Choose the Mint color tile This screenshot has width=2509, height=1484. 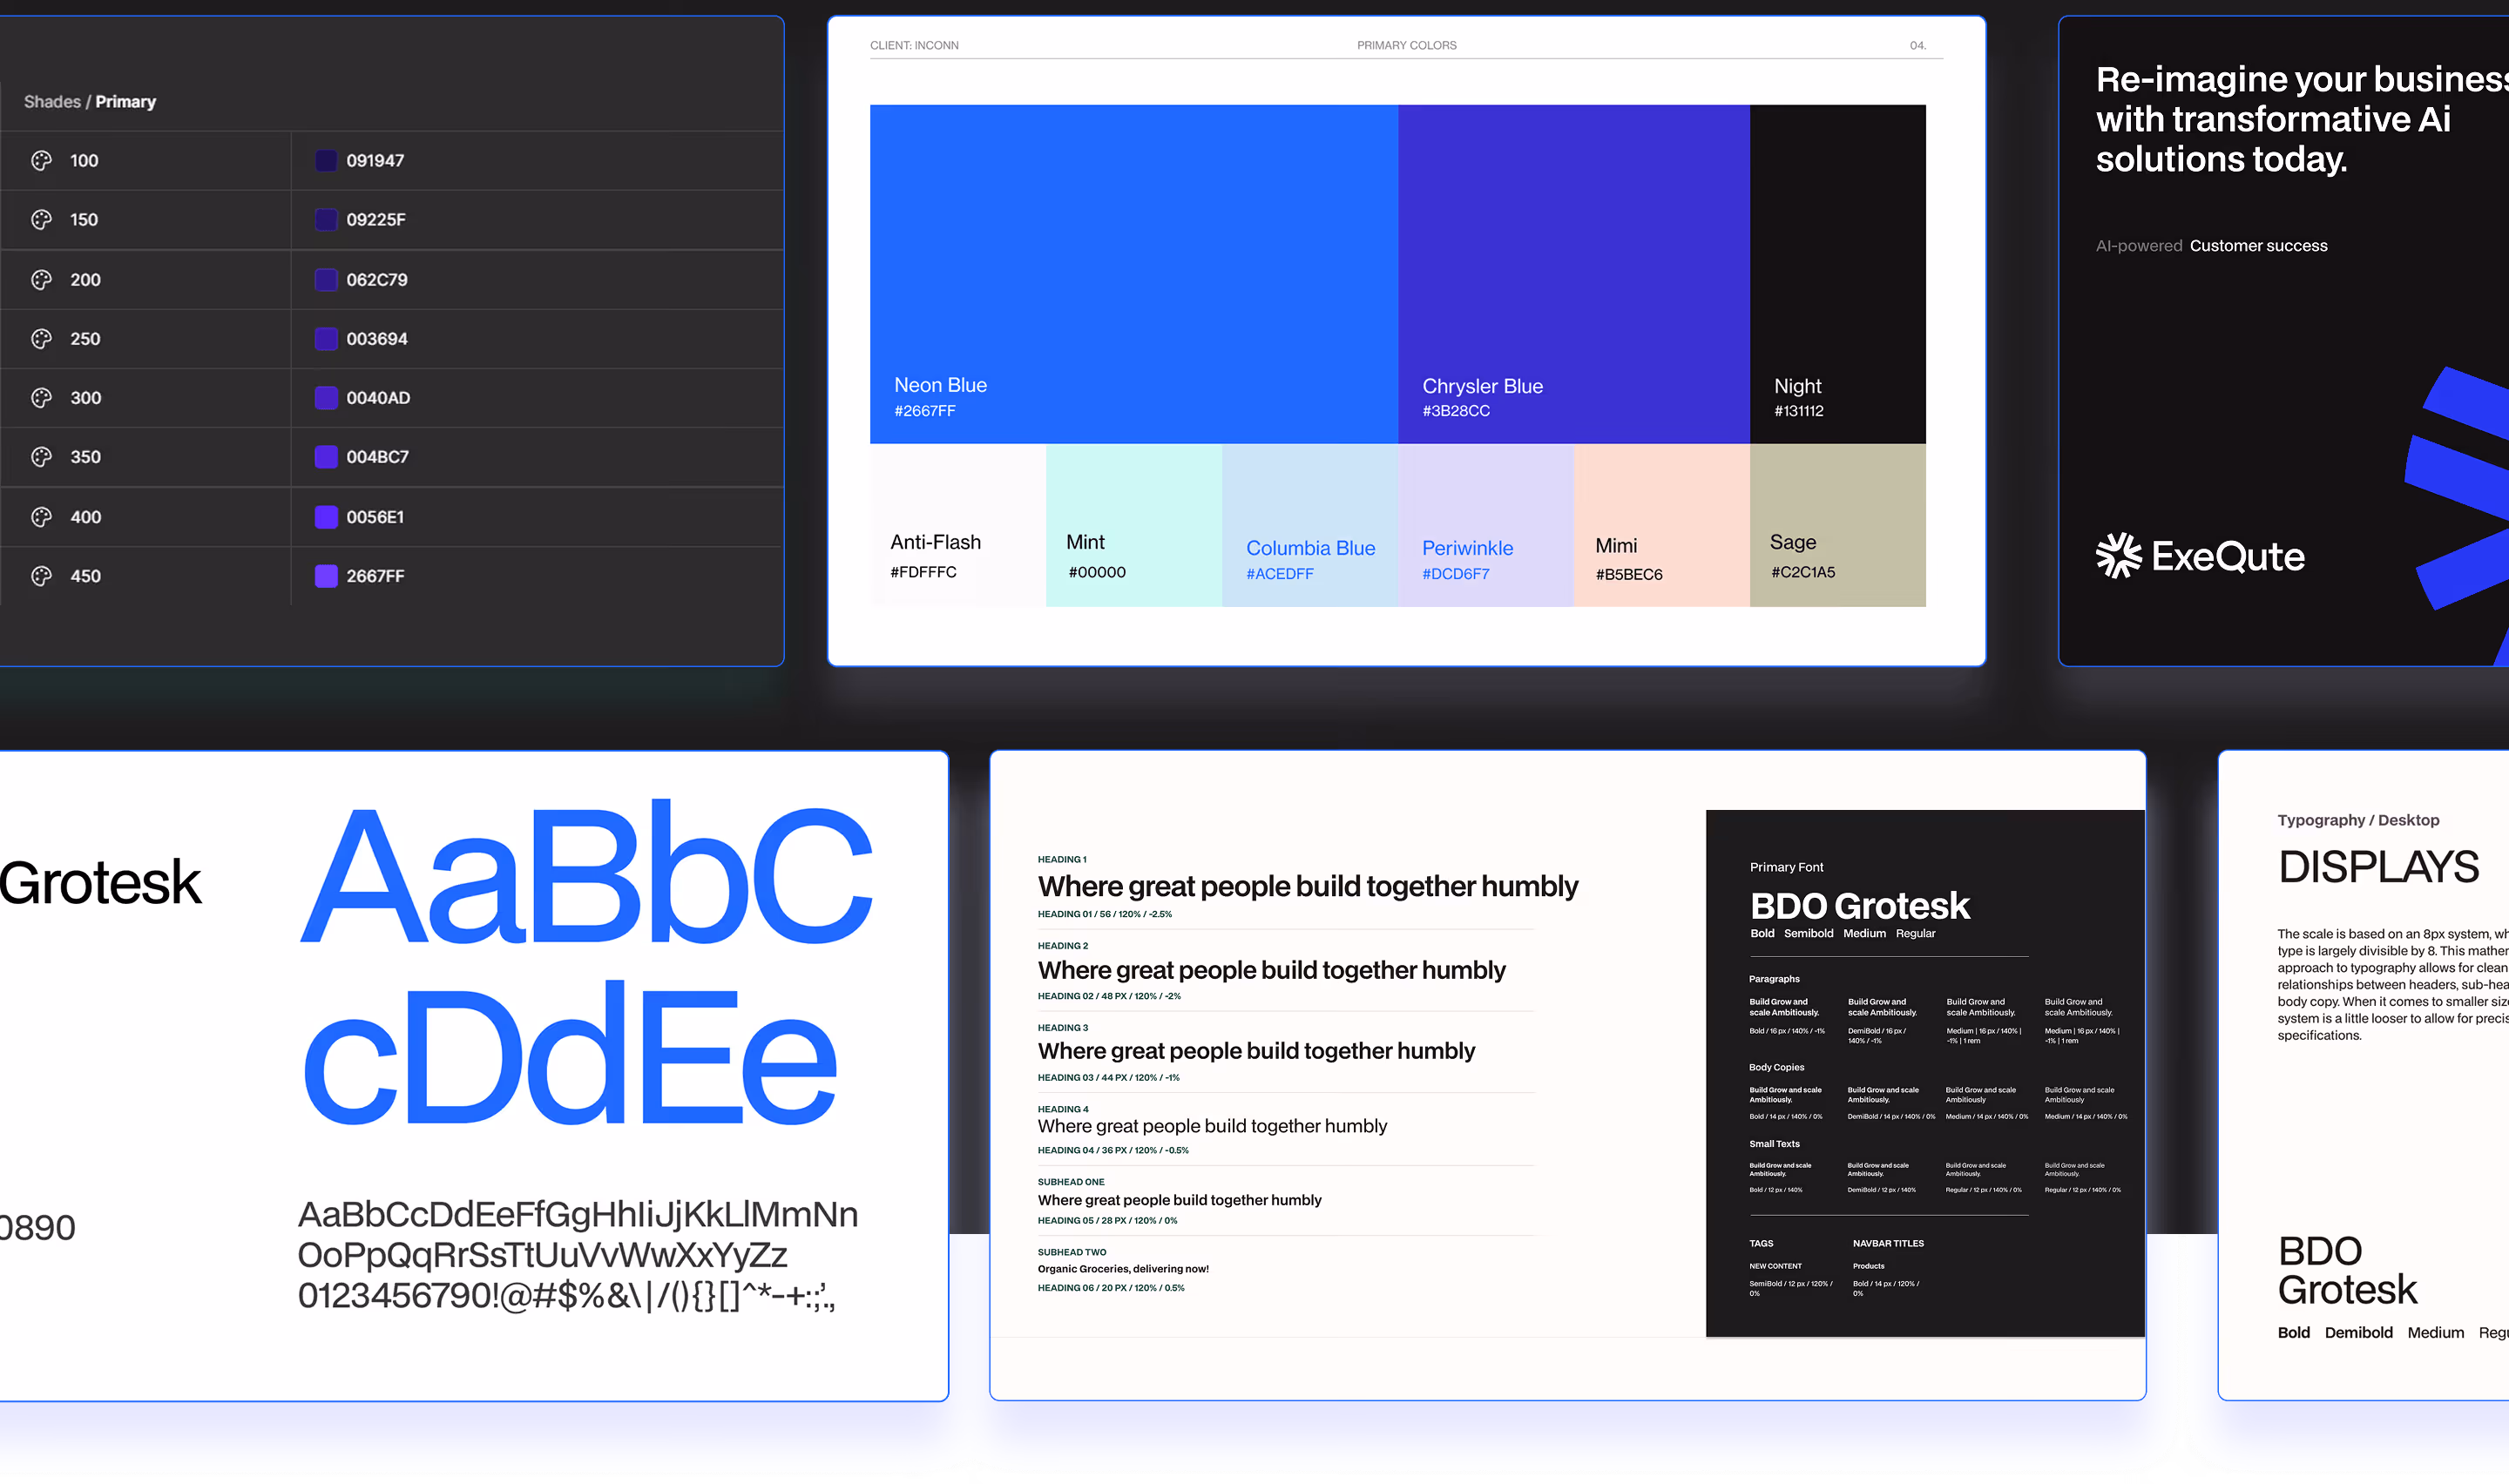click(1133, 525)
